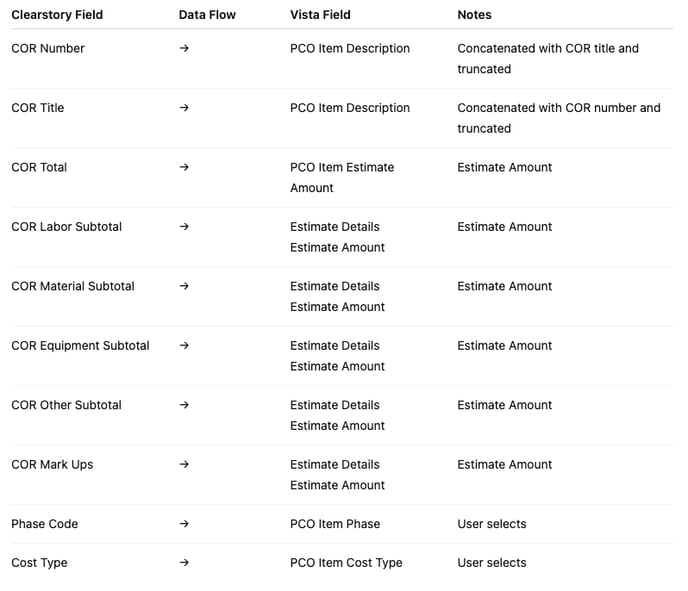
Task: Click the PCO Item Cost Type cell
Action: [346, 563]
